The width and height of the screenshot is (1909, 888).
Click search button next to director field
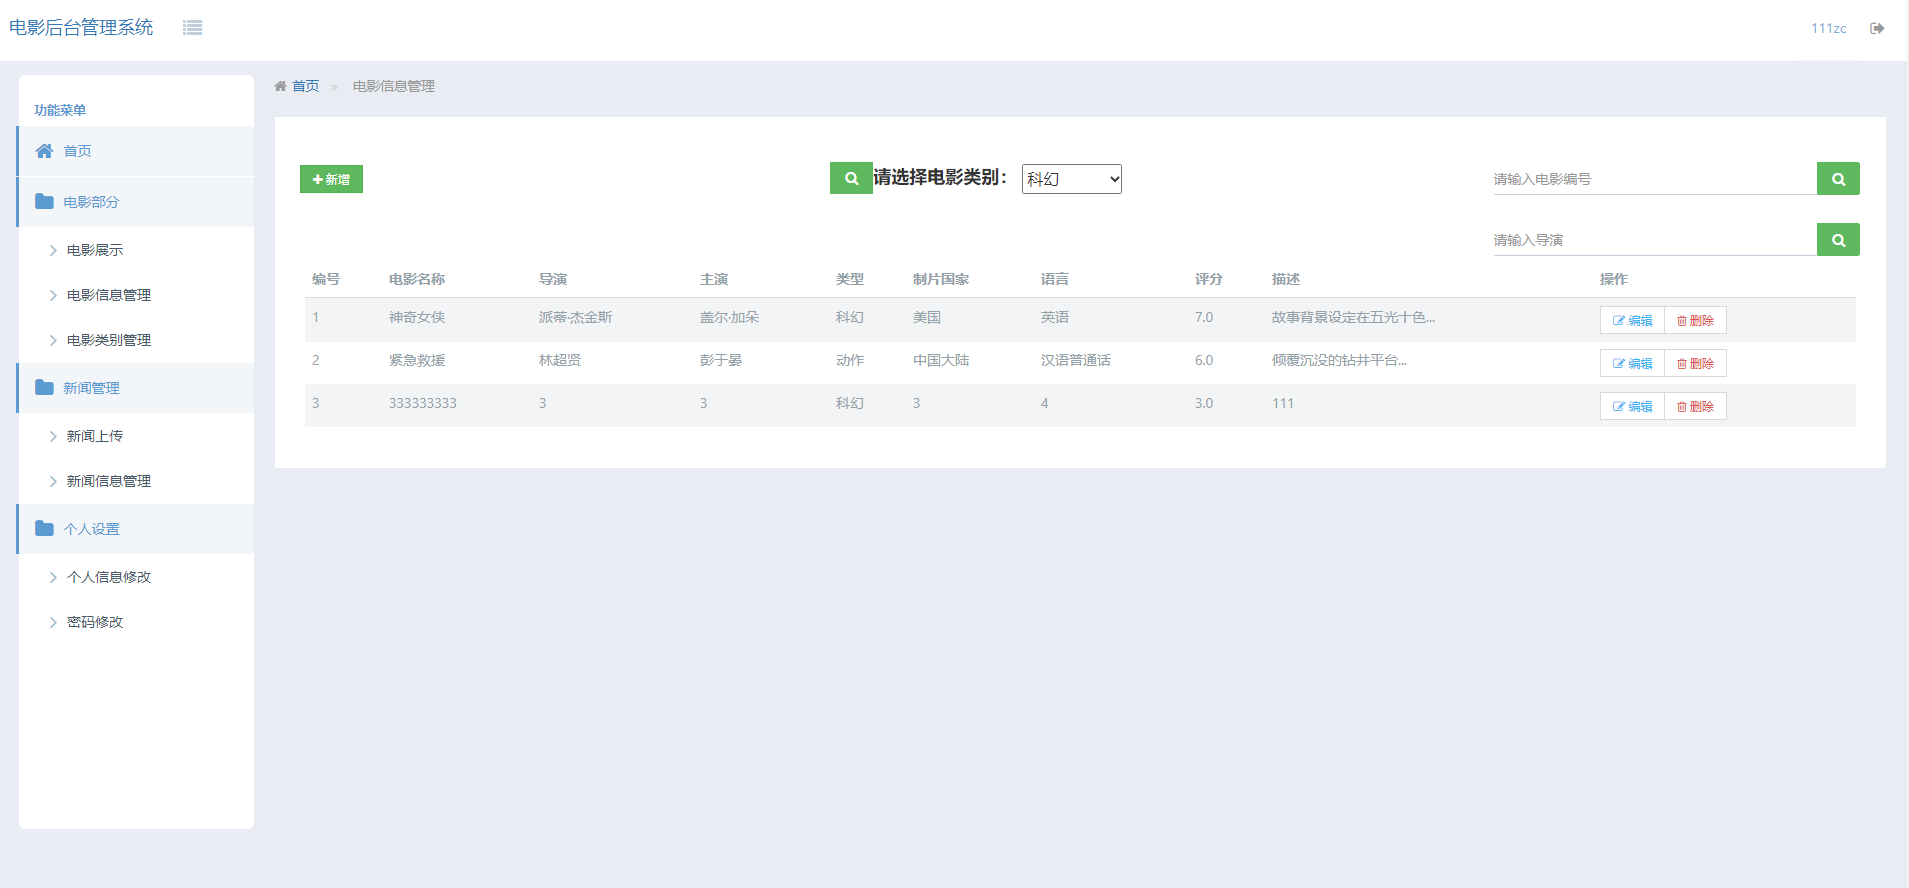(1838, 239)
